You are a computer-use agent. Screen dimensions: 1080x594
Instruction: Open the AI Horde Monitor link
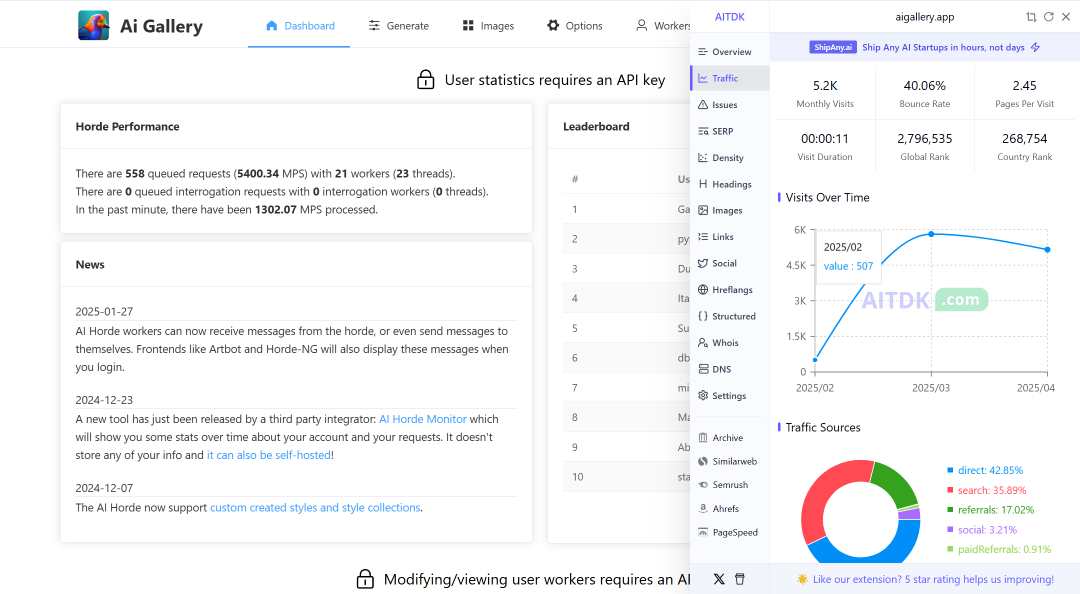point(422,419)
